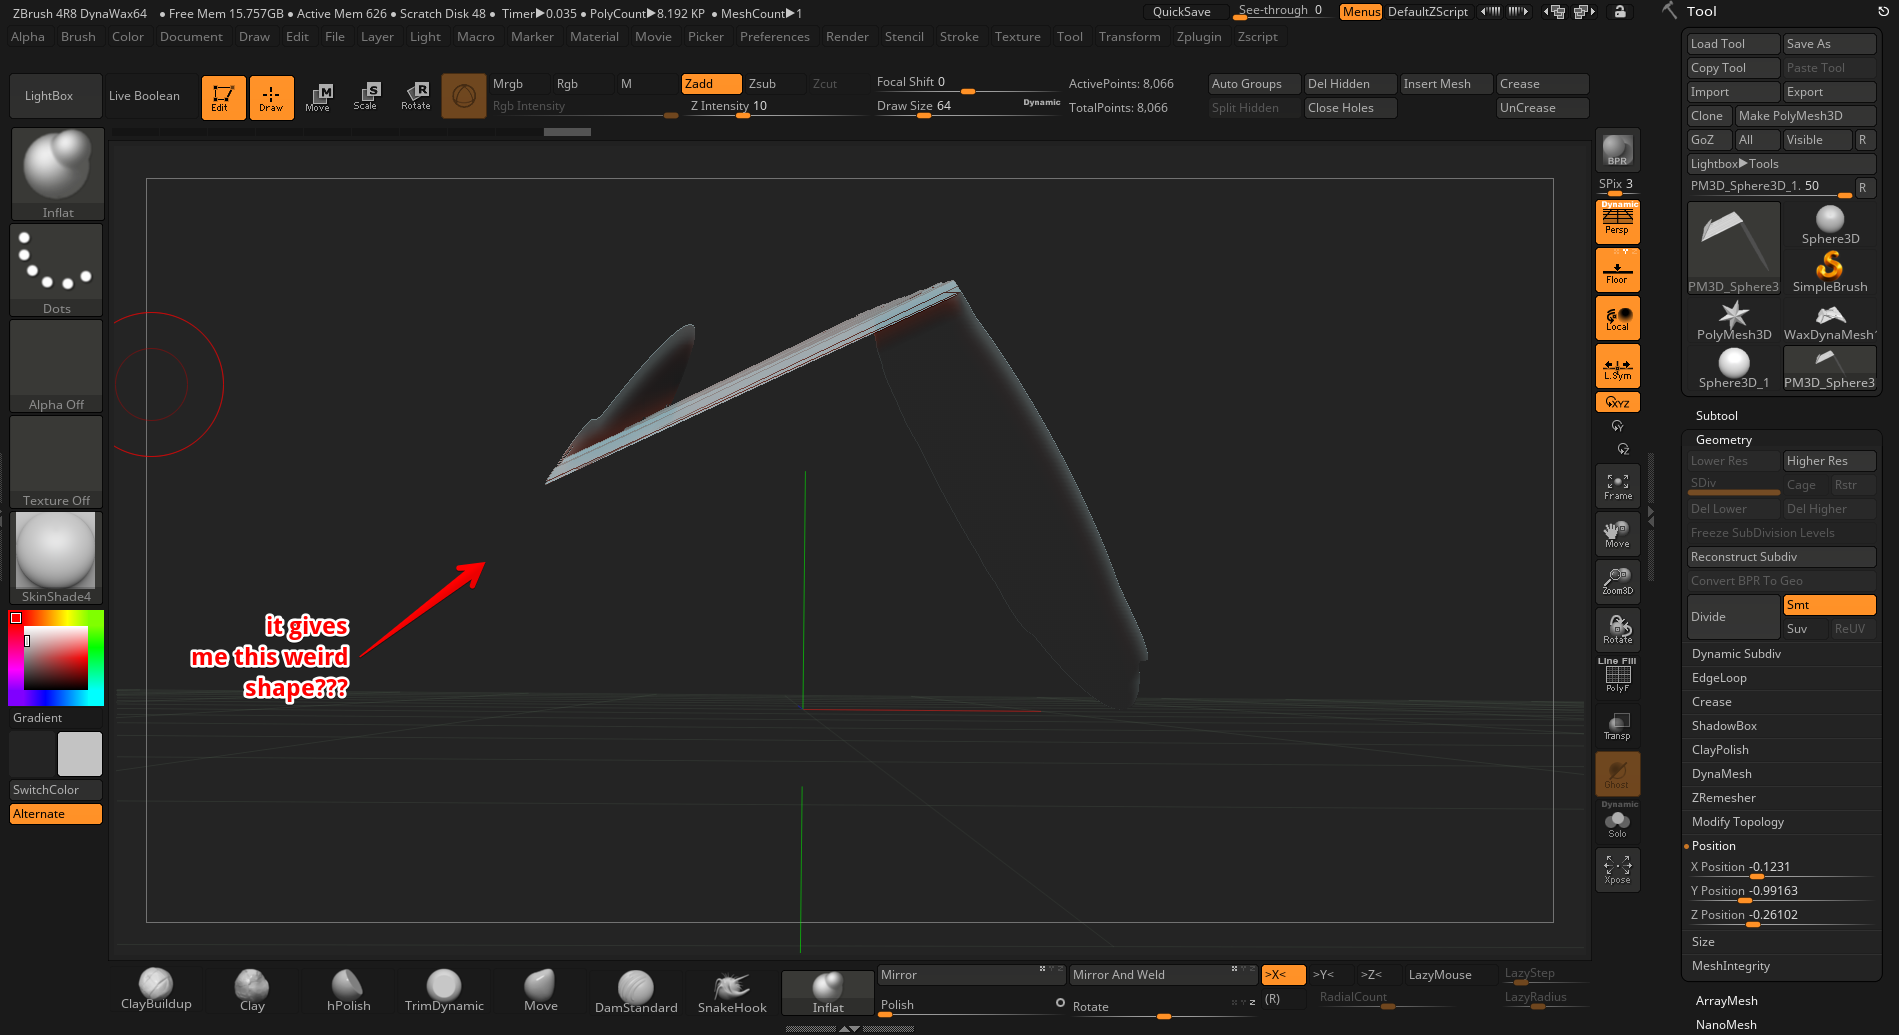Click the BPR render icon
The image size is (1899, 1035).
pyautogui.click(x=1617, y=150)
